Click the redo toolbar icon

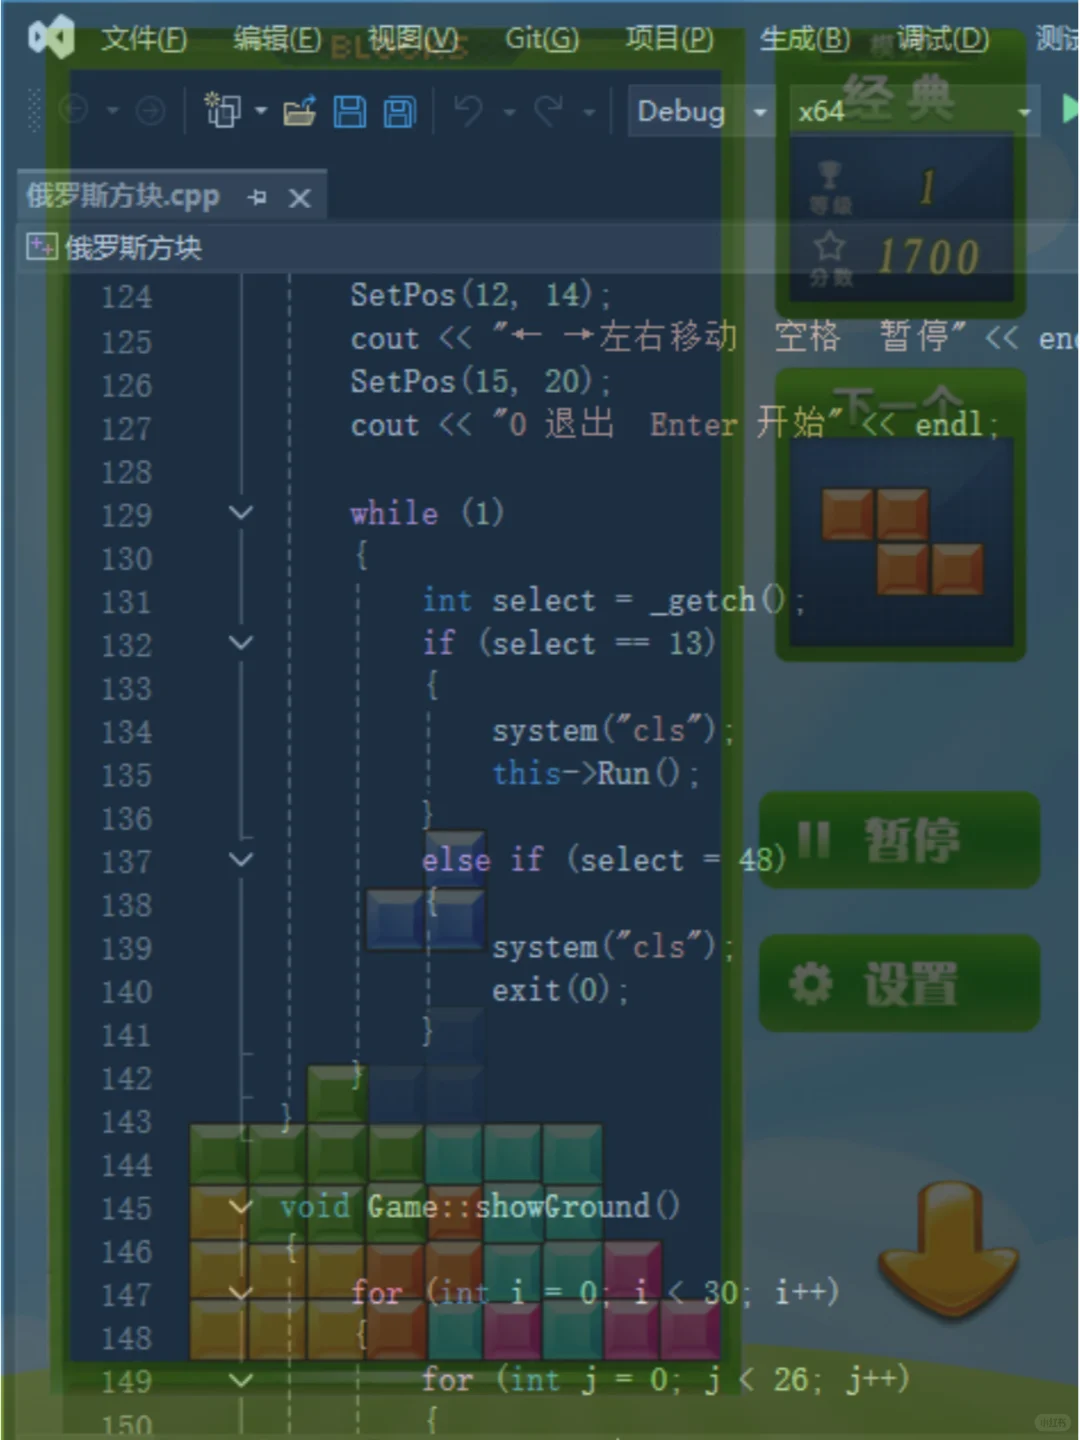click(x=548, y=110)
